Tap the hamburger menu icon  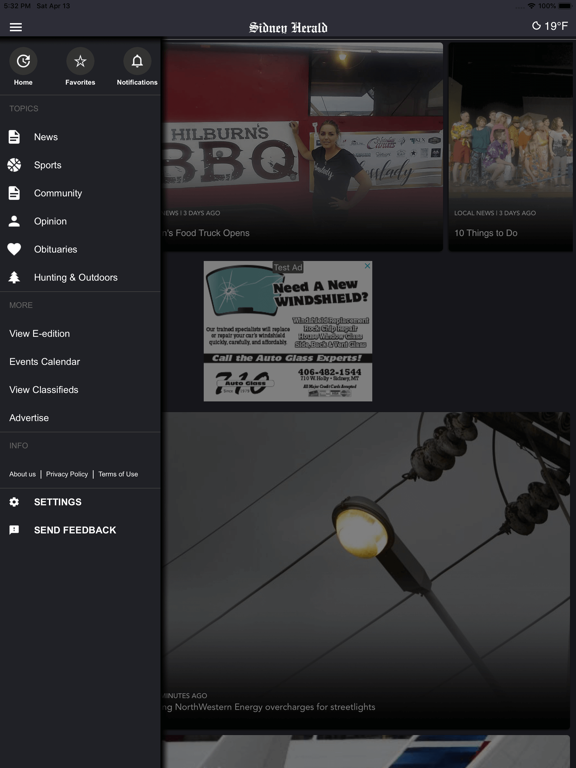coord(16,27)
